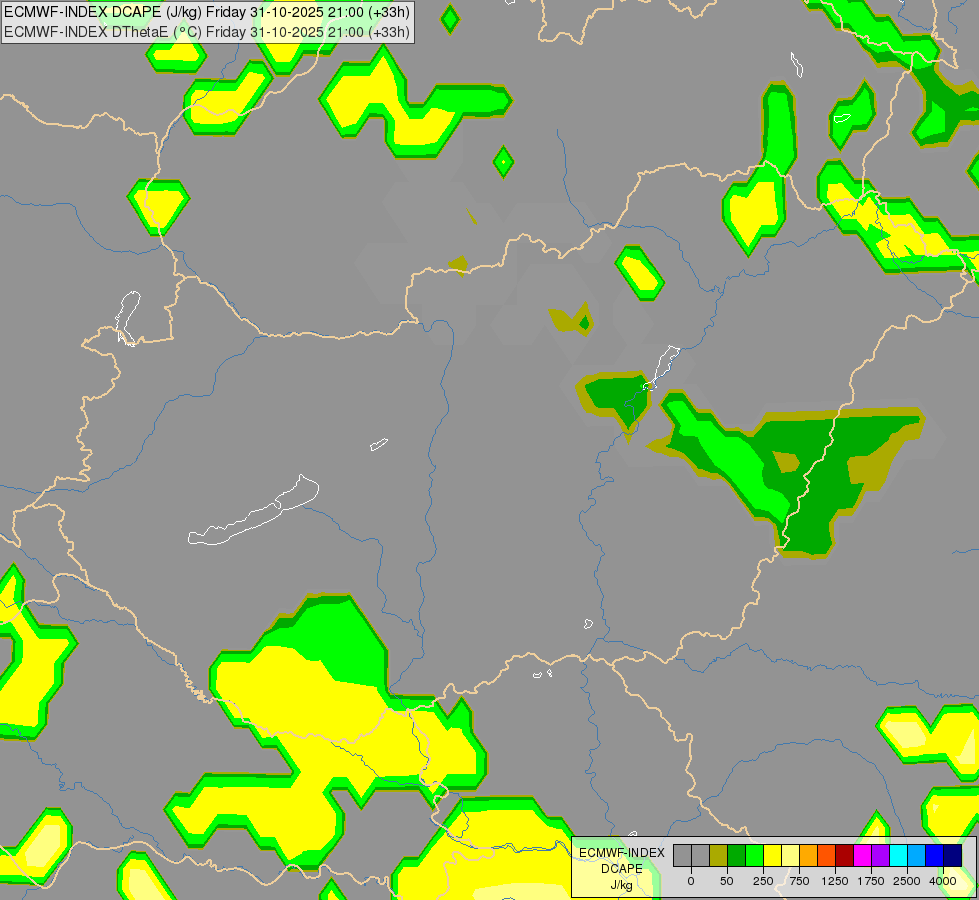Click the legend value 250

click(763, 881)
